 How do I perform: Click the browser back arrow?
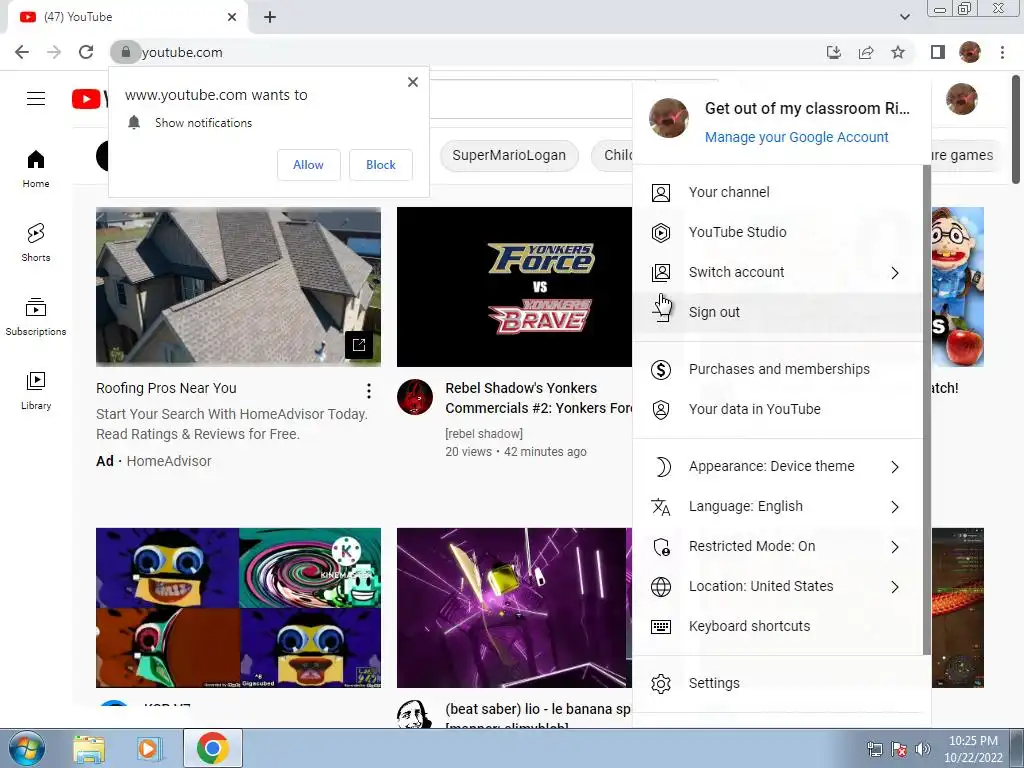22,52
